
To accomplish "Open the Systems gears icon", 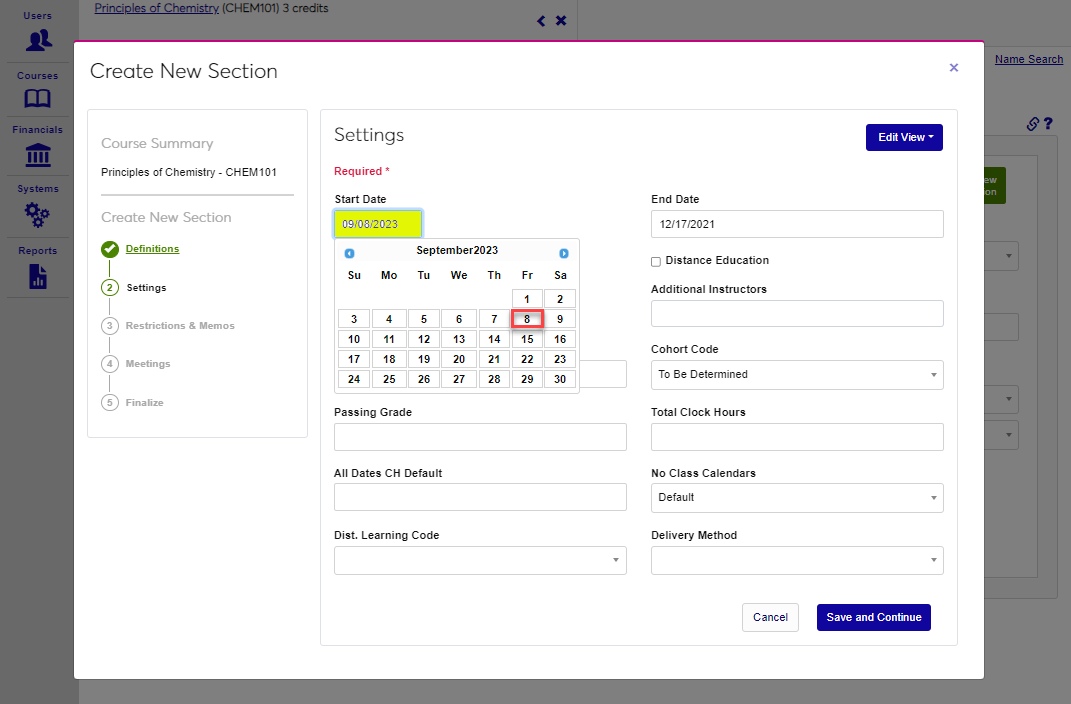I will click(x=38, y=214).
